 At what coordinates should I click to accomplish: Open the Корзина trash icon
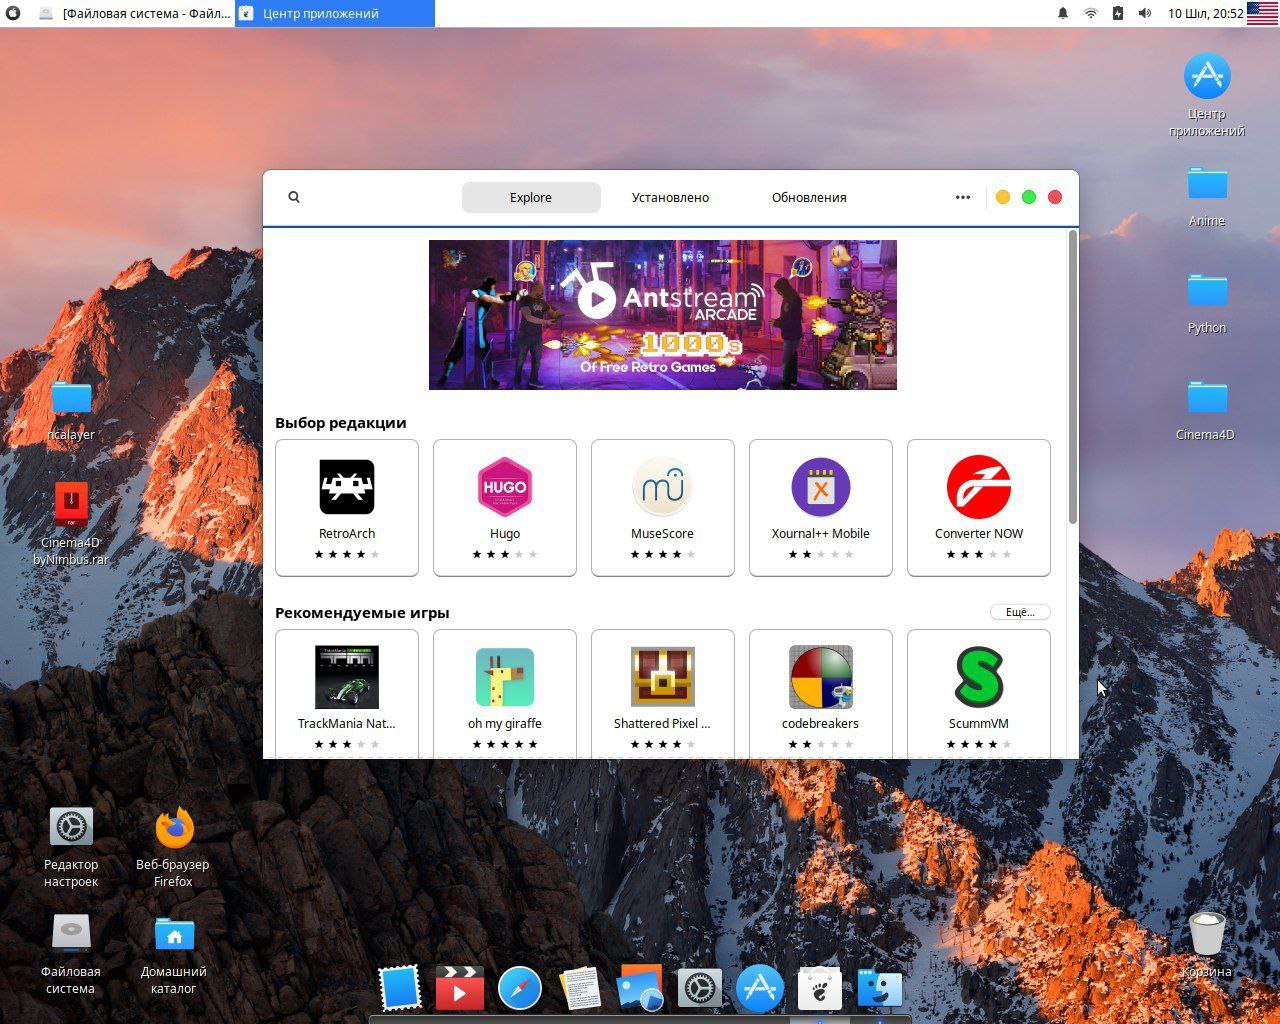(x=1207, y=943)
